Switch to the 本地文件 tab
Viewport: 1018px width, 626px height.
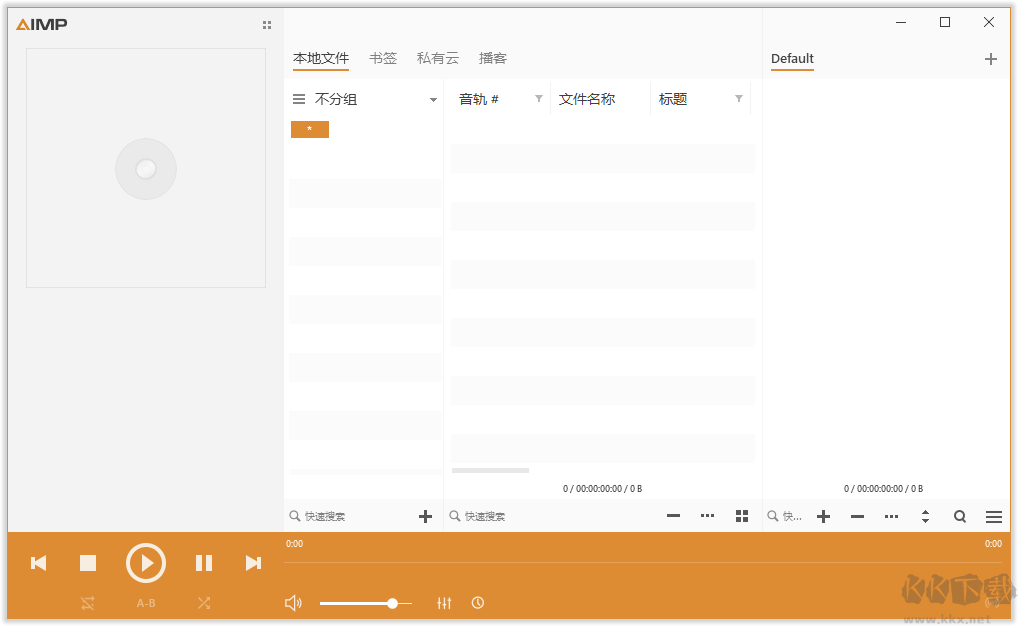(321, 58)
